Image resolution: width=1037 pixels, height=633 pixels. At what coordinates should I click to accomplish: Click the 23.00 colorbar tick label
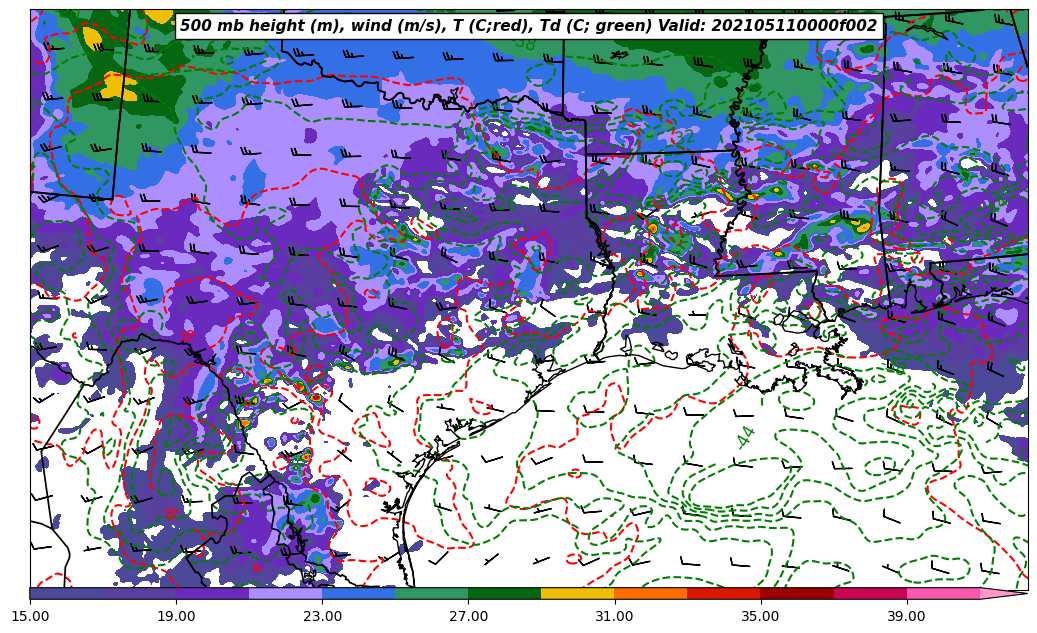(323, 616)
